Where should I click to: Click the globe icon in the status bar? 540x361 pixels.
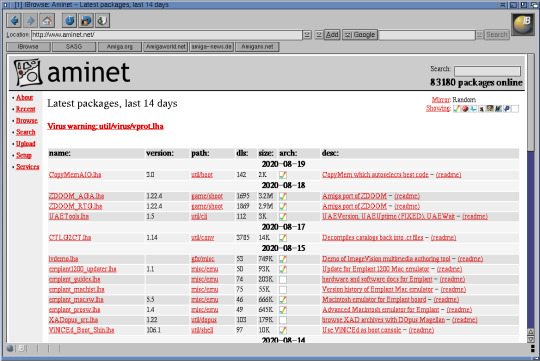tap(10, 349)
